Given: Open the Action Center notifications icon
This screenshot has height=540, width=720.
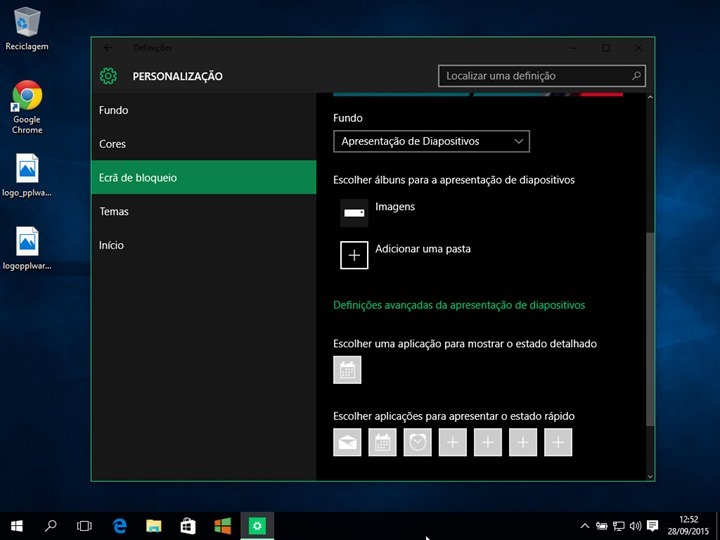Looking at the screenshot, I should pos(652,526).
